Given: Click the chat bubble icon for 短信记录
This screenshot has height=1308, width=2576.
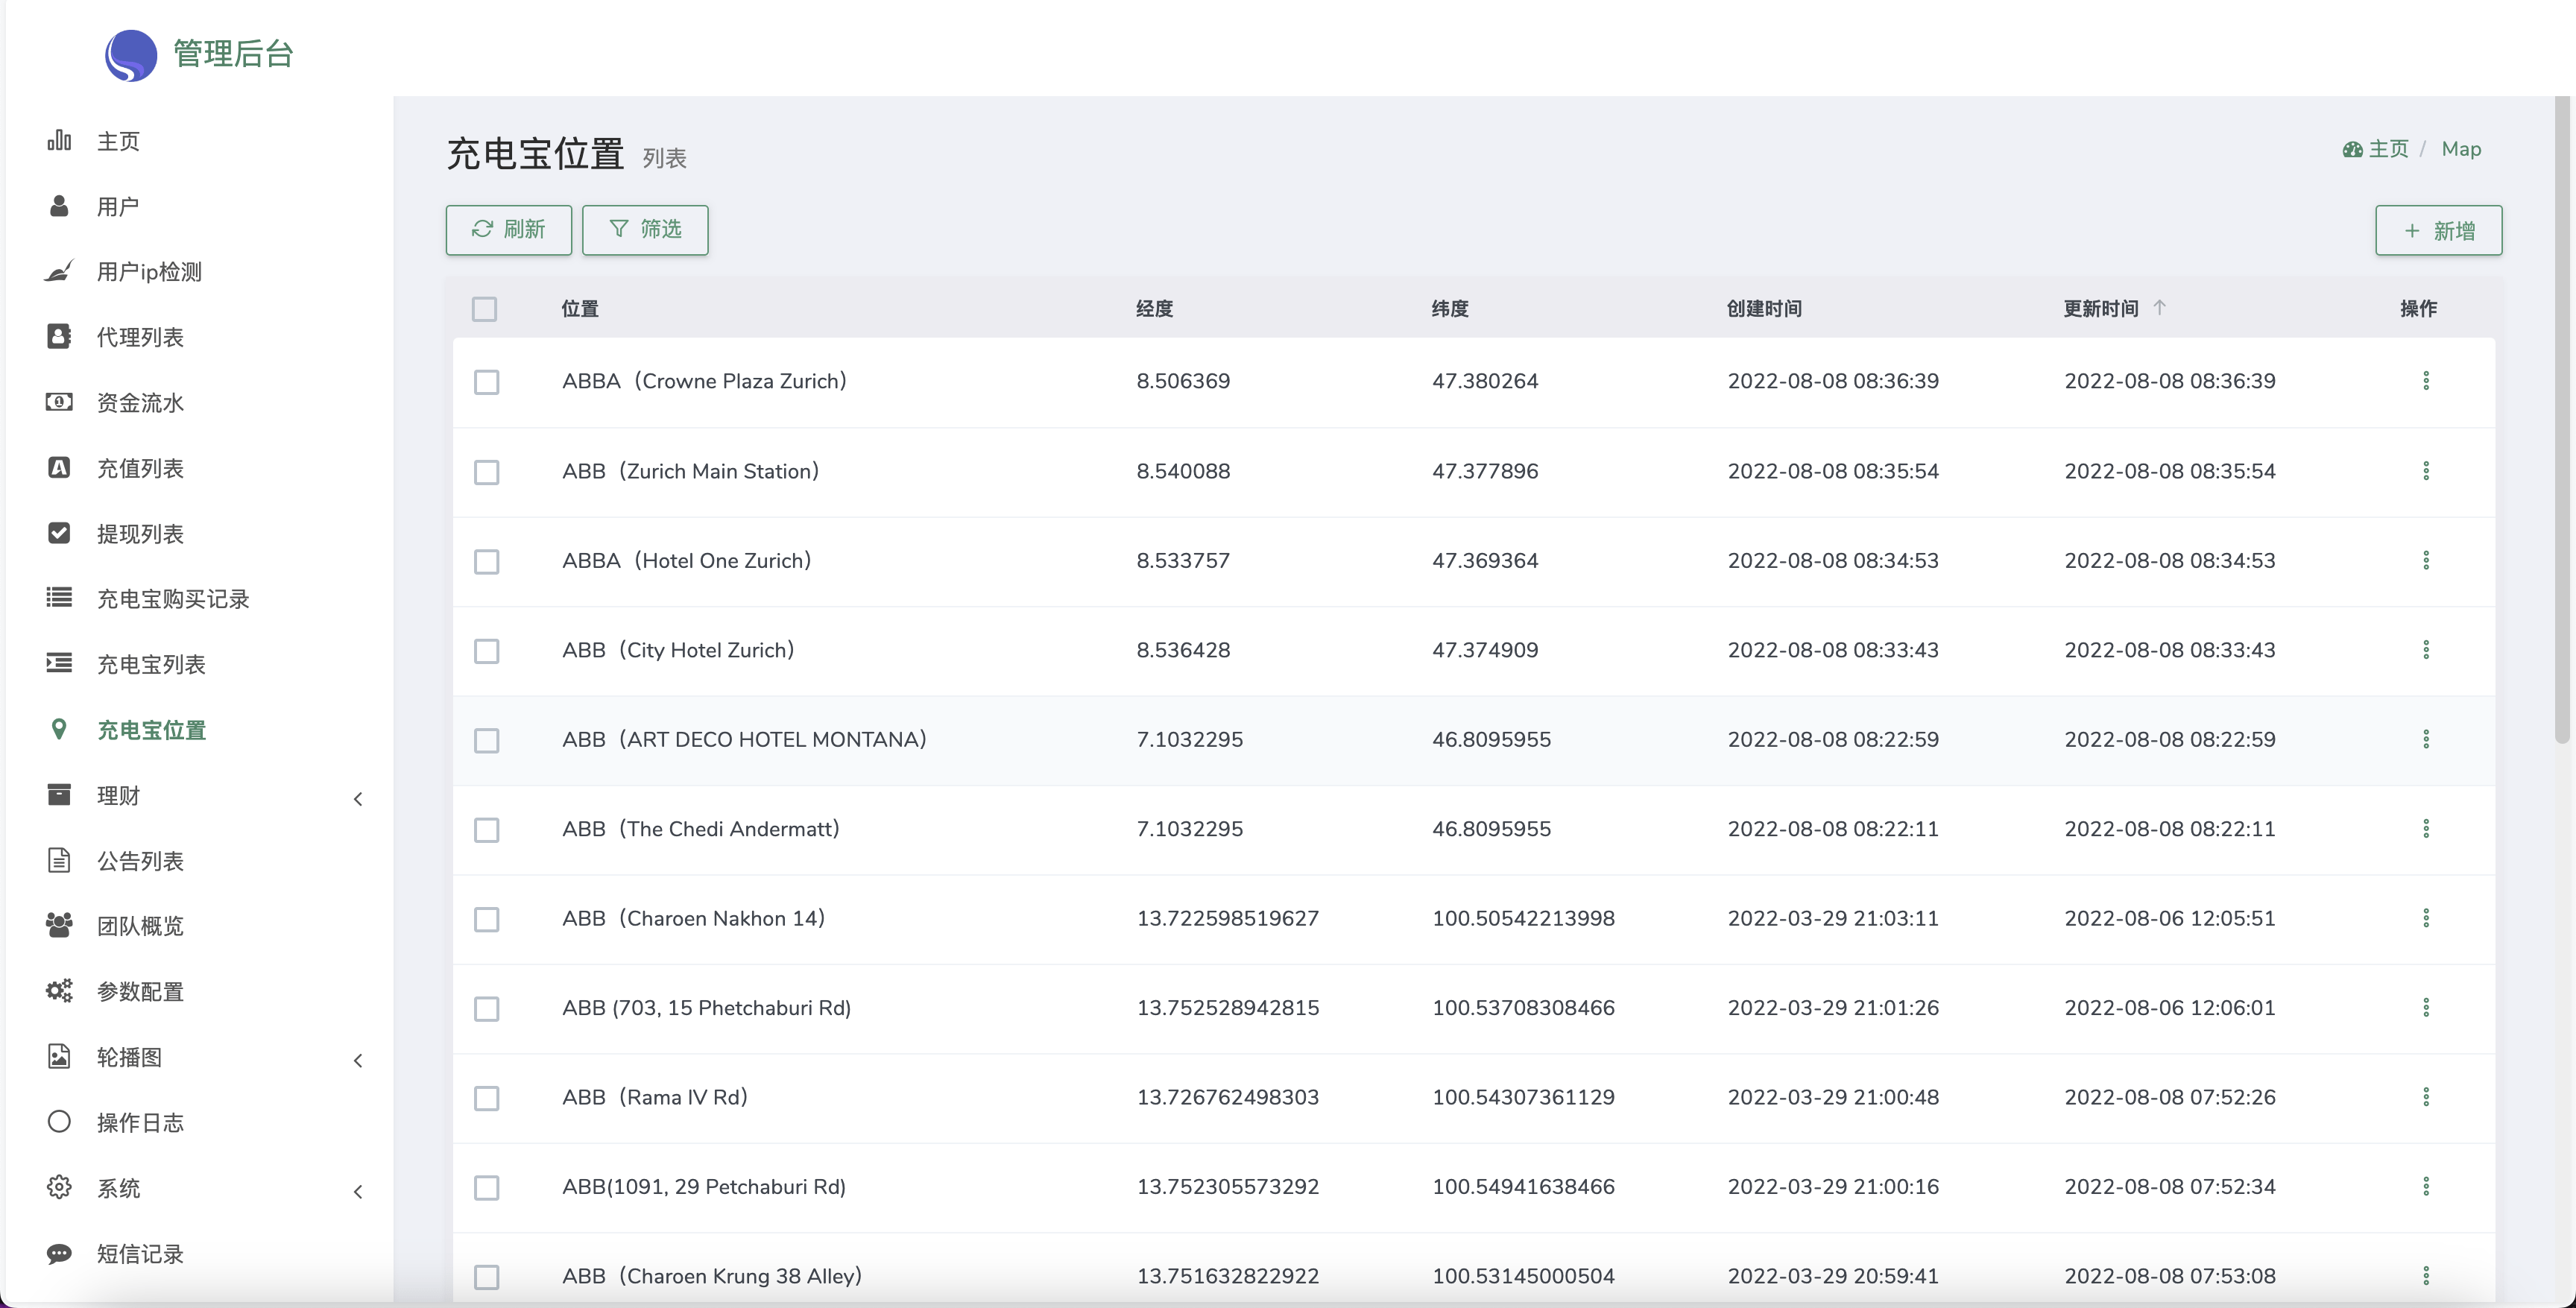Looking at the screenshot, I should click(59, 1253).
